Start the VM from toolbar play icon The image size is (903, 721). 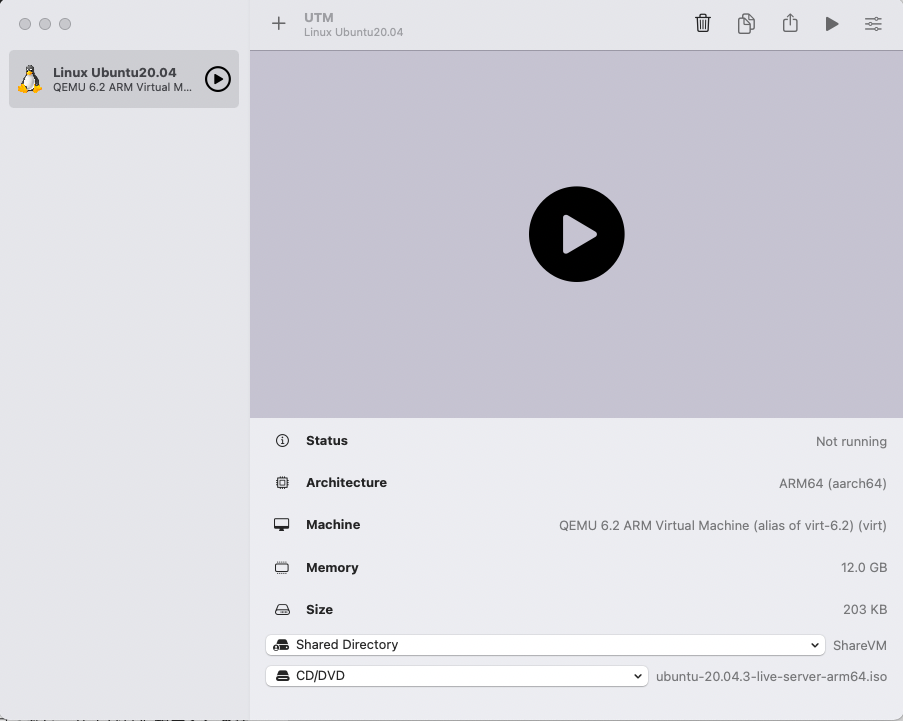point(832,24)
